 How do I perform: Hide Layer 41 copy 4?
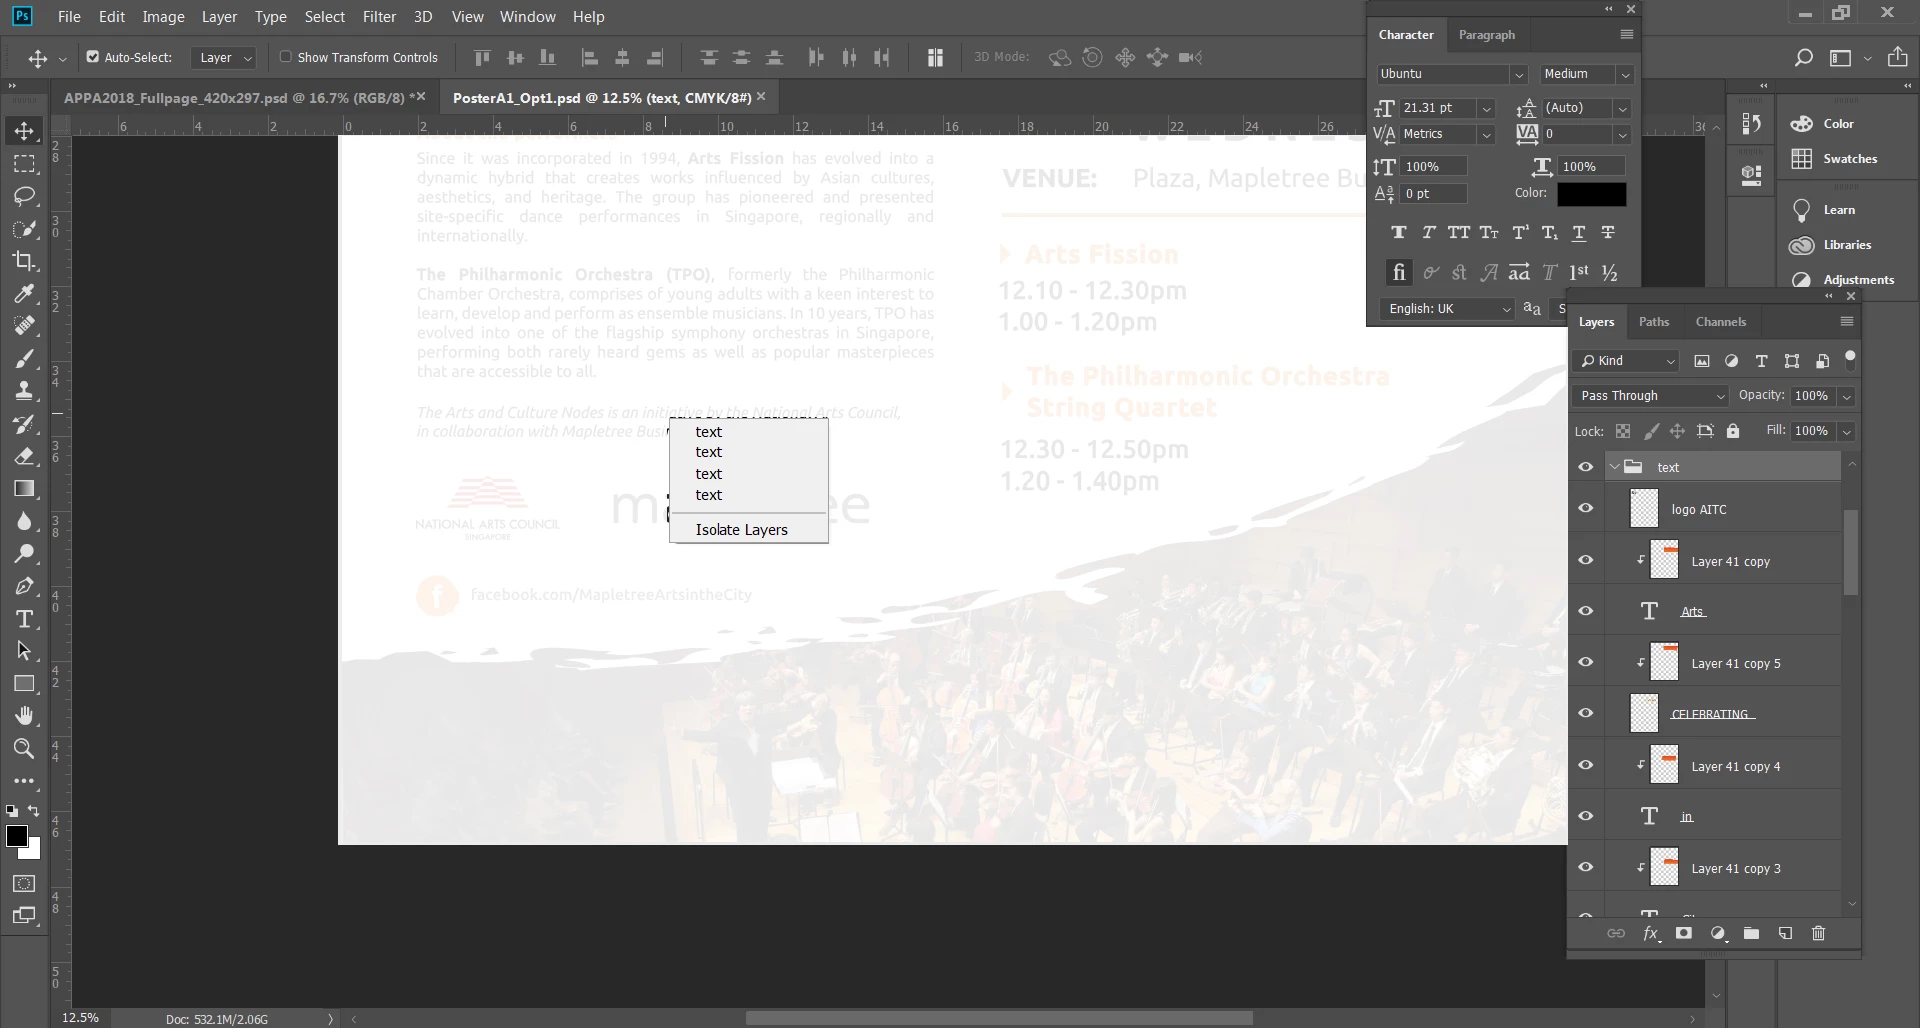pos(1586,766)
